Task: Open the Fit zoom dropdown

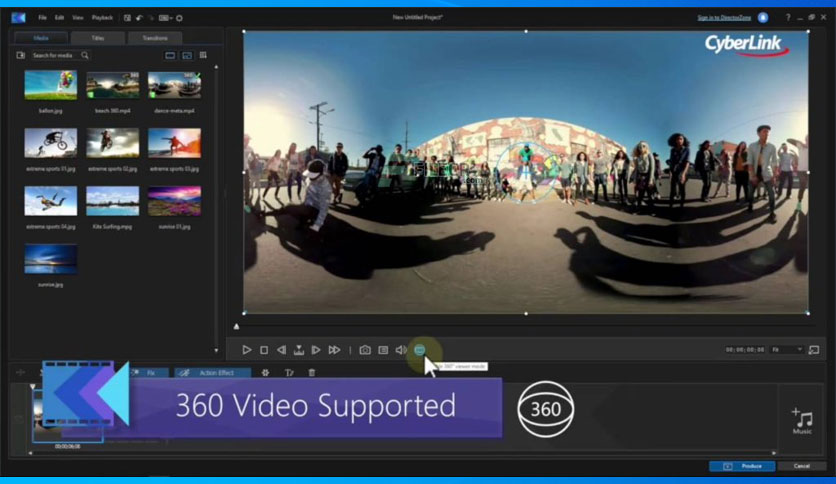Action: point(787,350)
